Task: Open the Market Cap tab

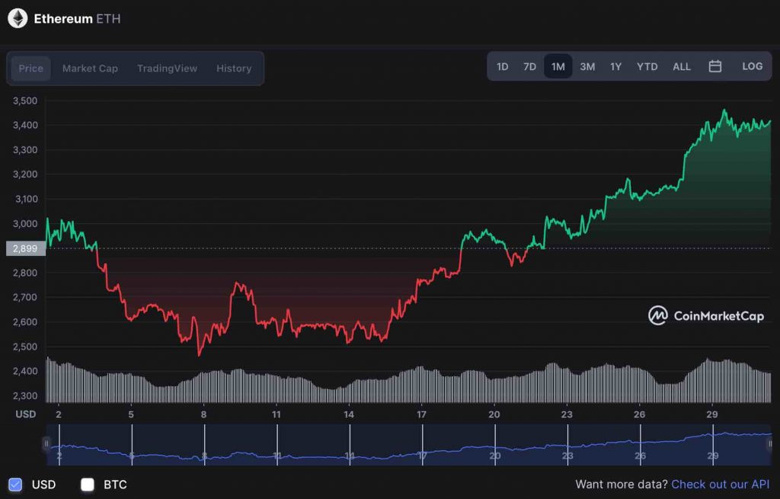Action: (90, 68)
